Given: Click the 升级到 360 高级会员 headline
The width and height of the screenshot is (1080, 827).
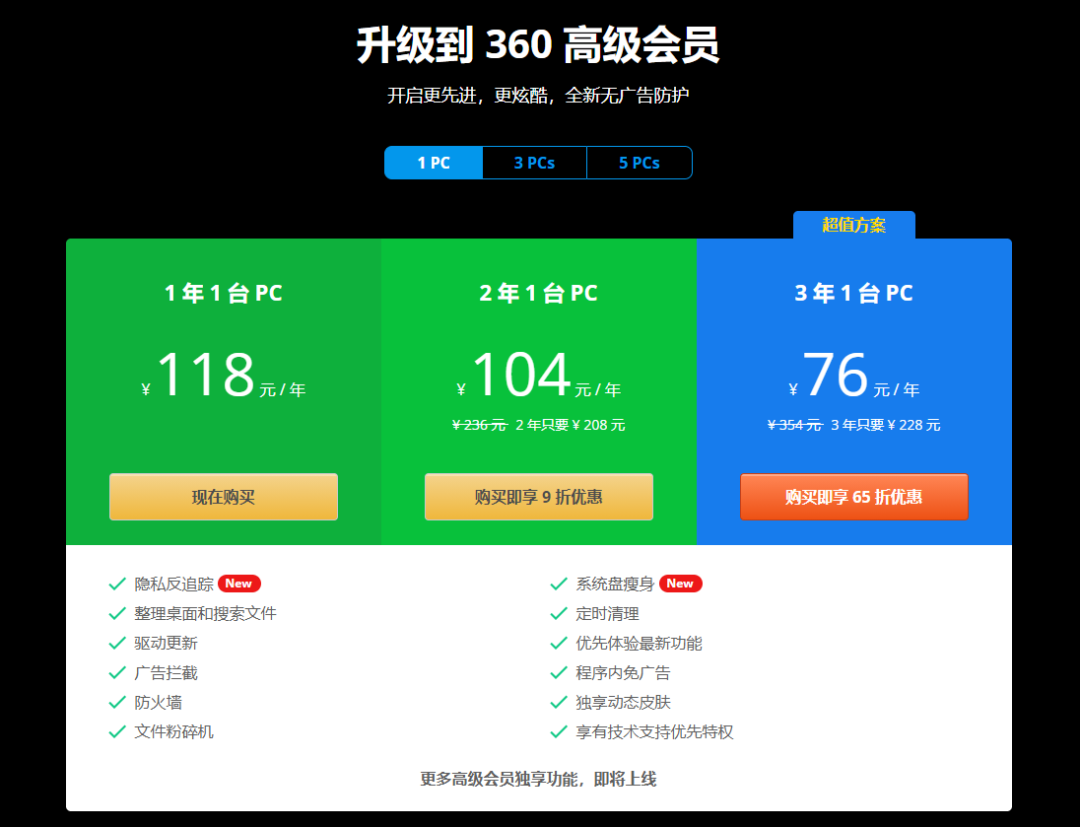Looking at the screenshot, I should (540, 45).
